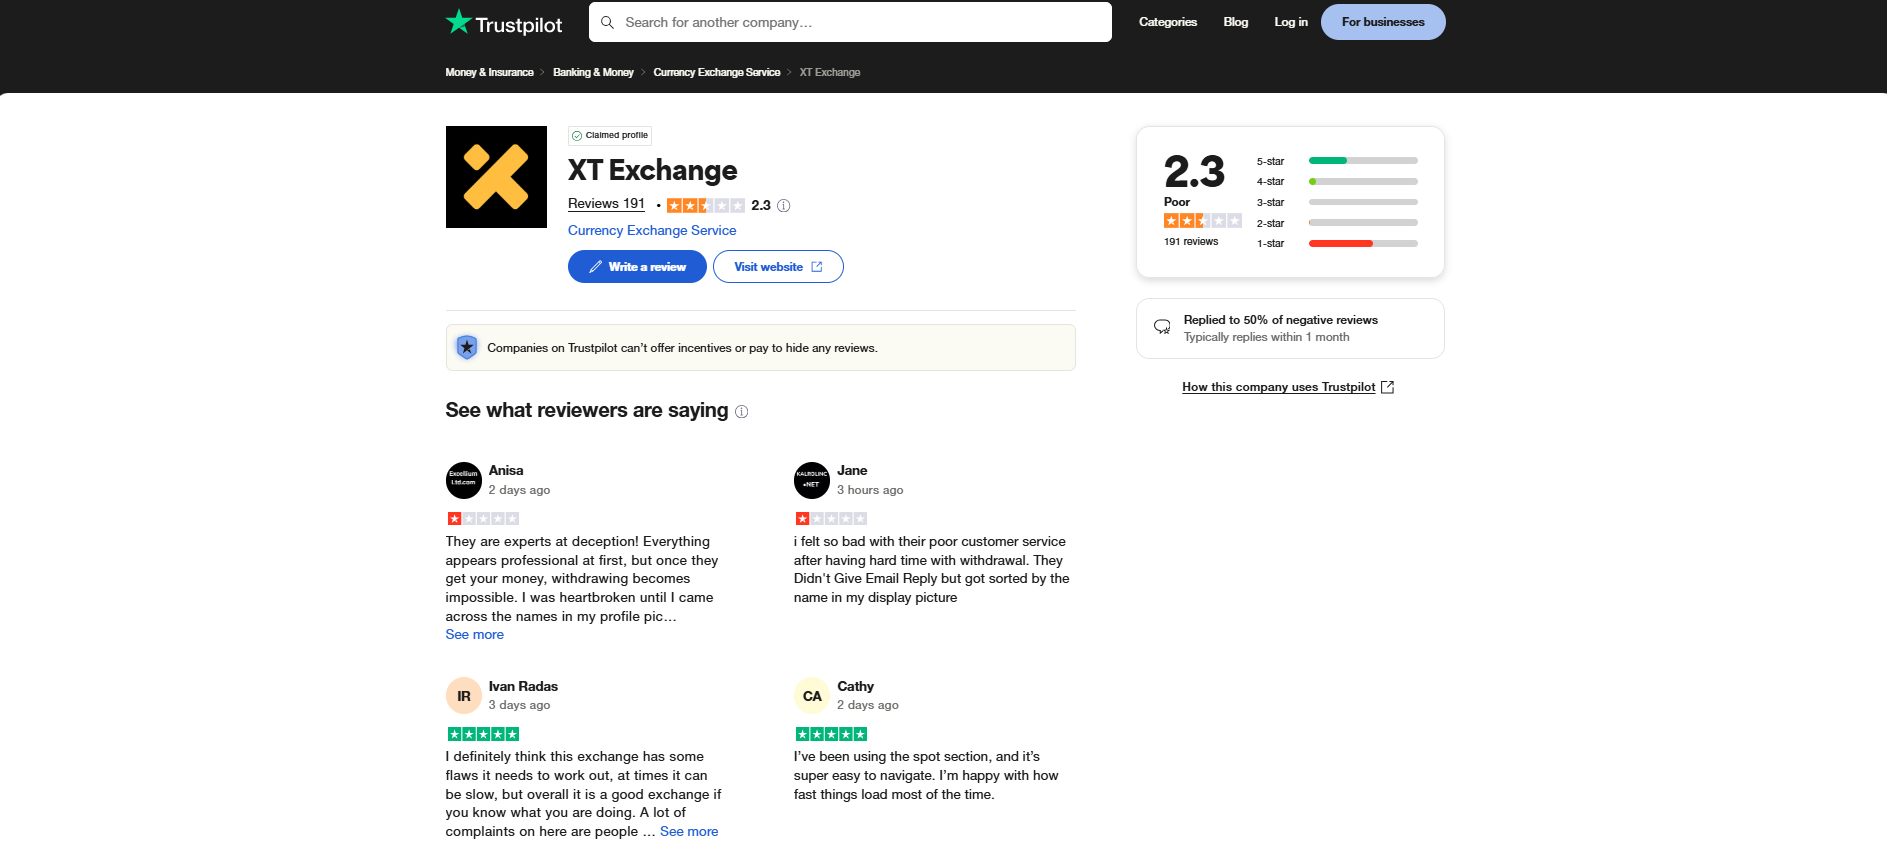
Task: Click the For businesses button
Action: (x=1383, y=22)
